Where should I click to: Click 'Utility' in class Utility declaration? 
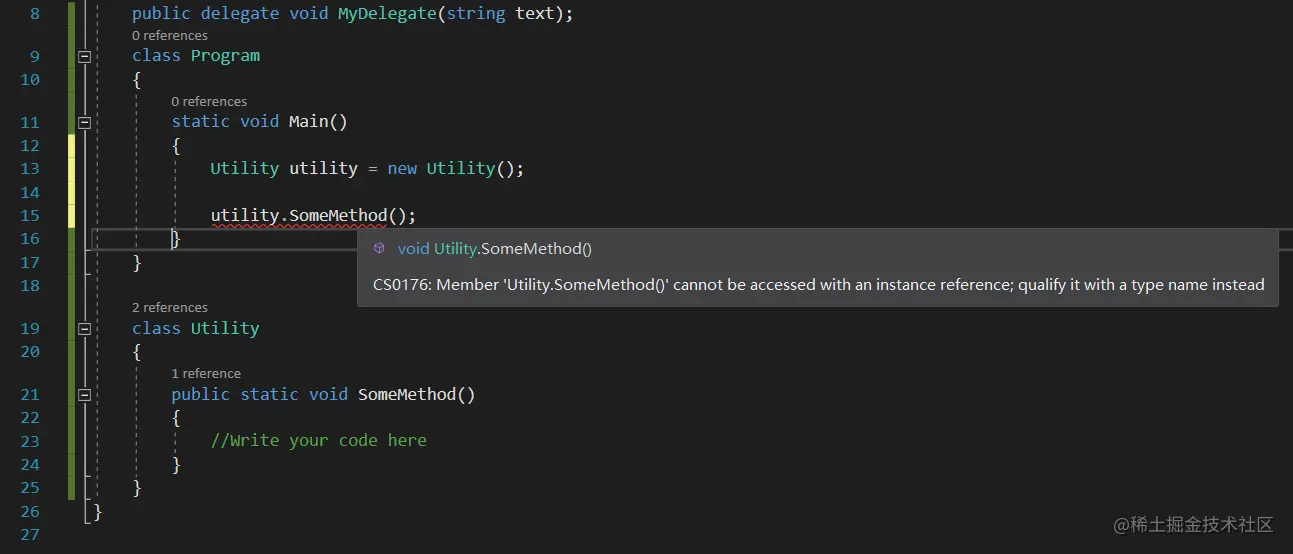coord(225,328)
